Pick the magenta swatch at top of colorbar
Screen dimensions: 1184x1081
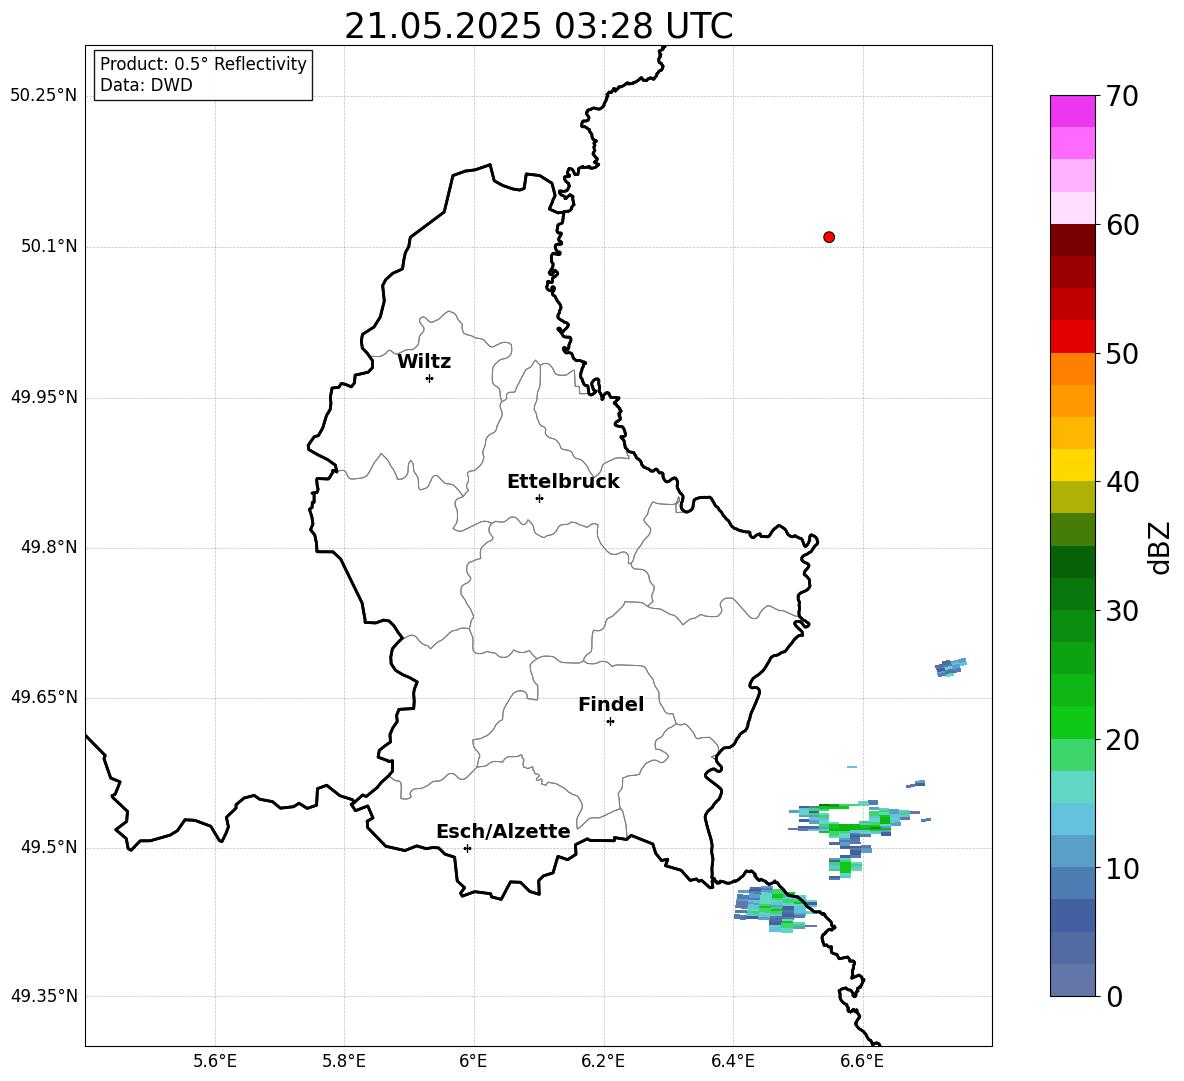click(1073, 111)
